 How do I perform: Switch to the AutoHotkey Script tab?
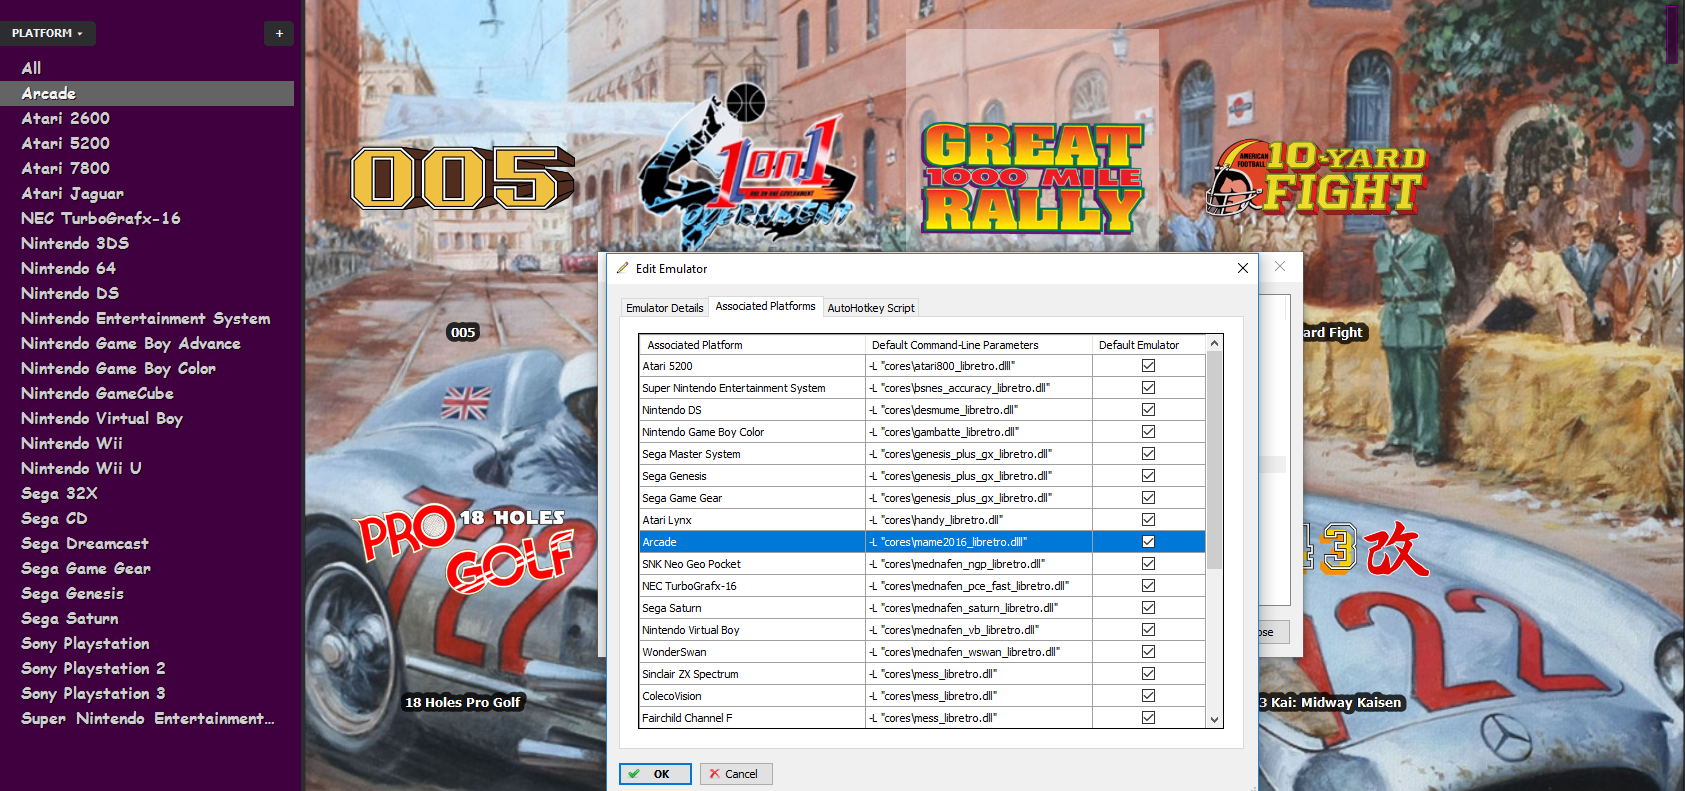(870, 308)
